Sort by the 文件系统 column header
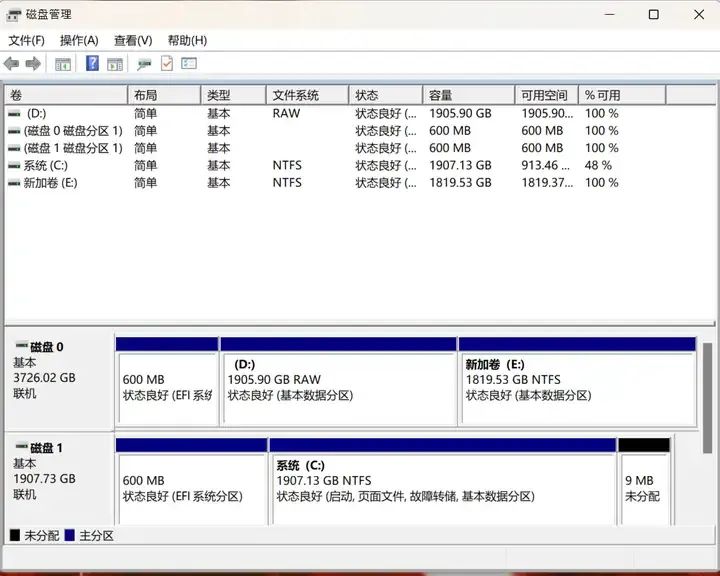The width and height of the screenshot is (720, 576). [x=308, y=95]
